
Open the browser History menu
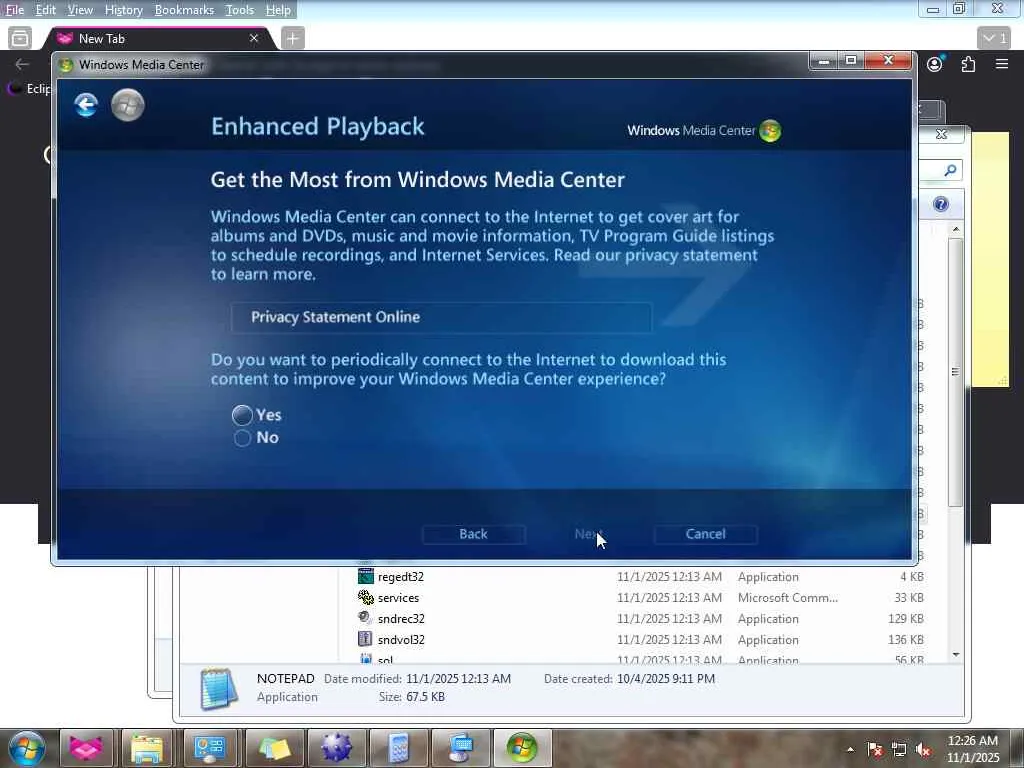[123, 10]
